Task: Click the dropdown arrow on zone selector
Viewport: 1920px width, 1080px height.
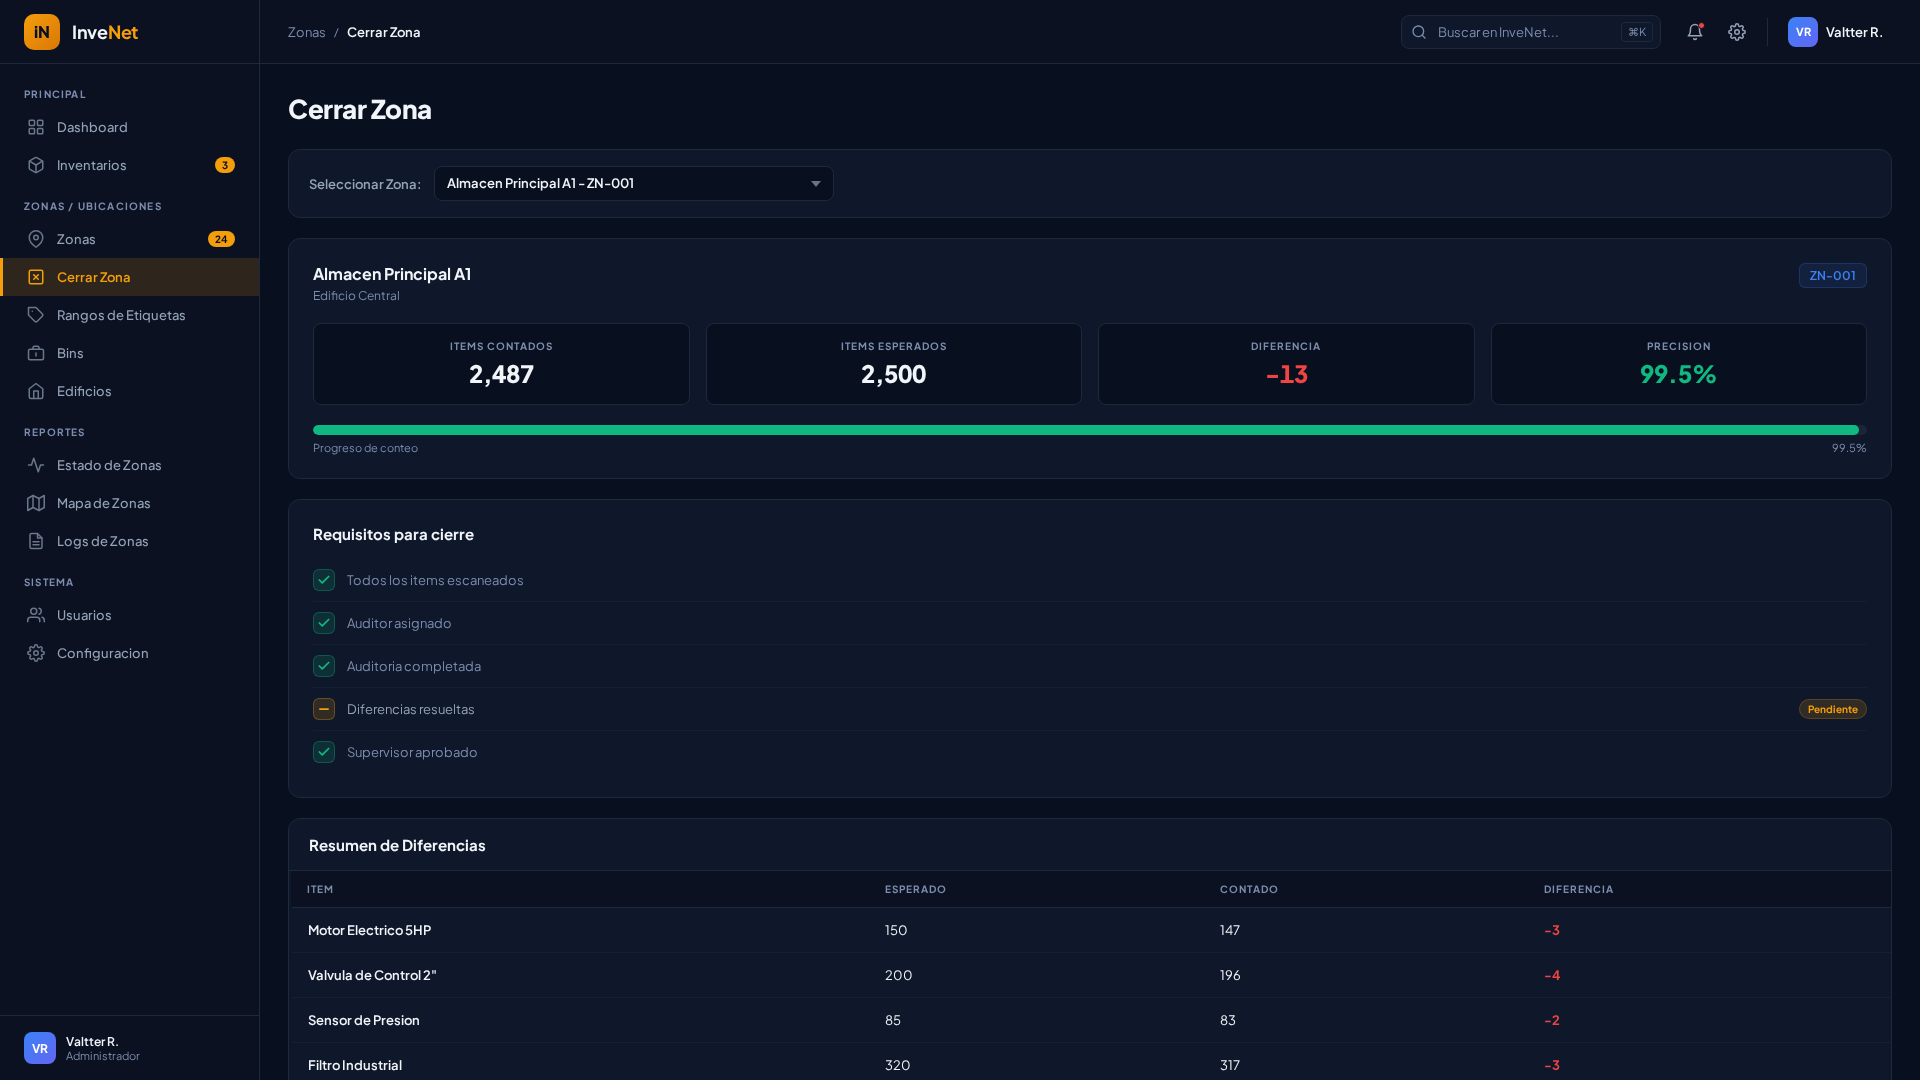Action: pos(816,184)
